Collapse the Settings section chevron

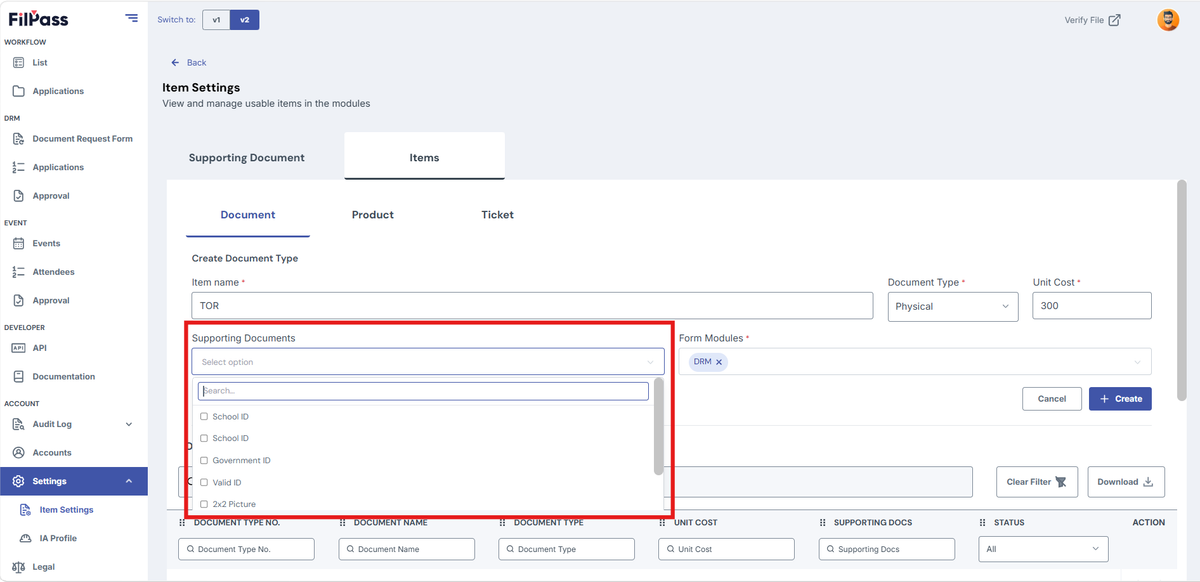click(129, 481)
